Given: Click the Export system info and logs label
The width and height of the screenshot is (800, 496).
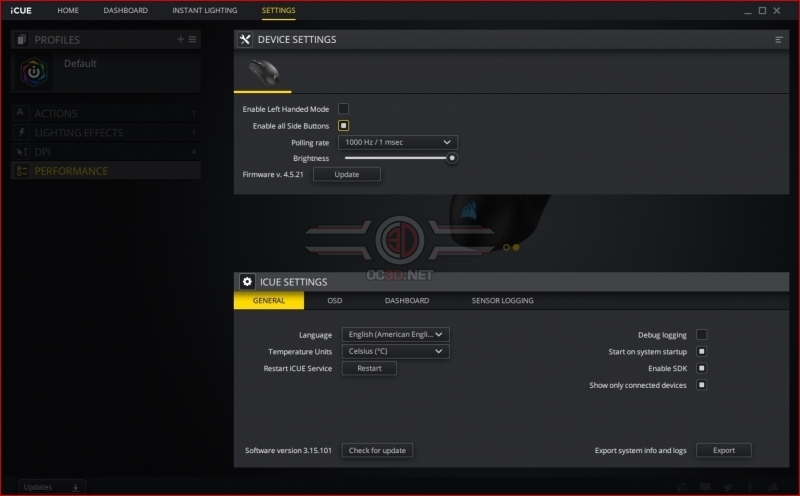Looking at the screenshot, I should click(x=640, y=451).
